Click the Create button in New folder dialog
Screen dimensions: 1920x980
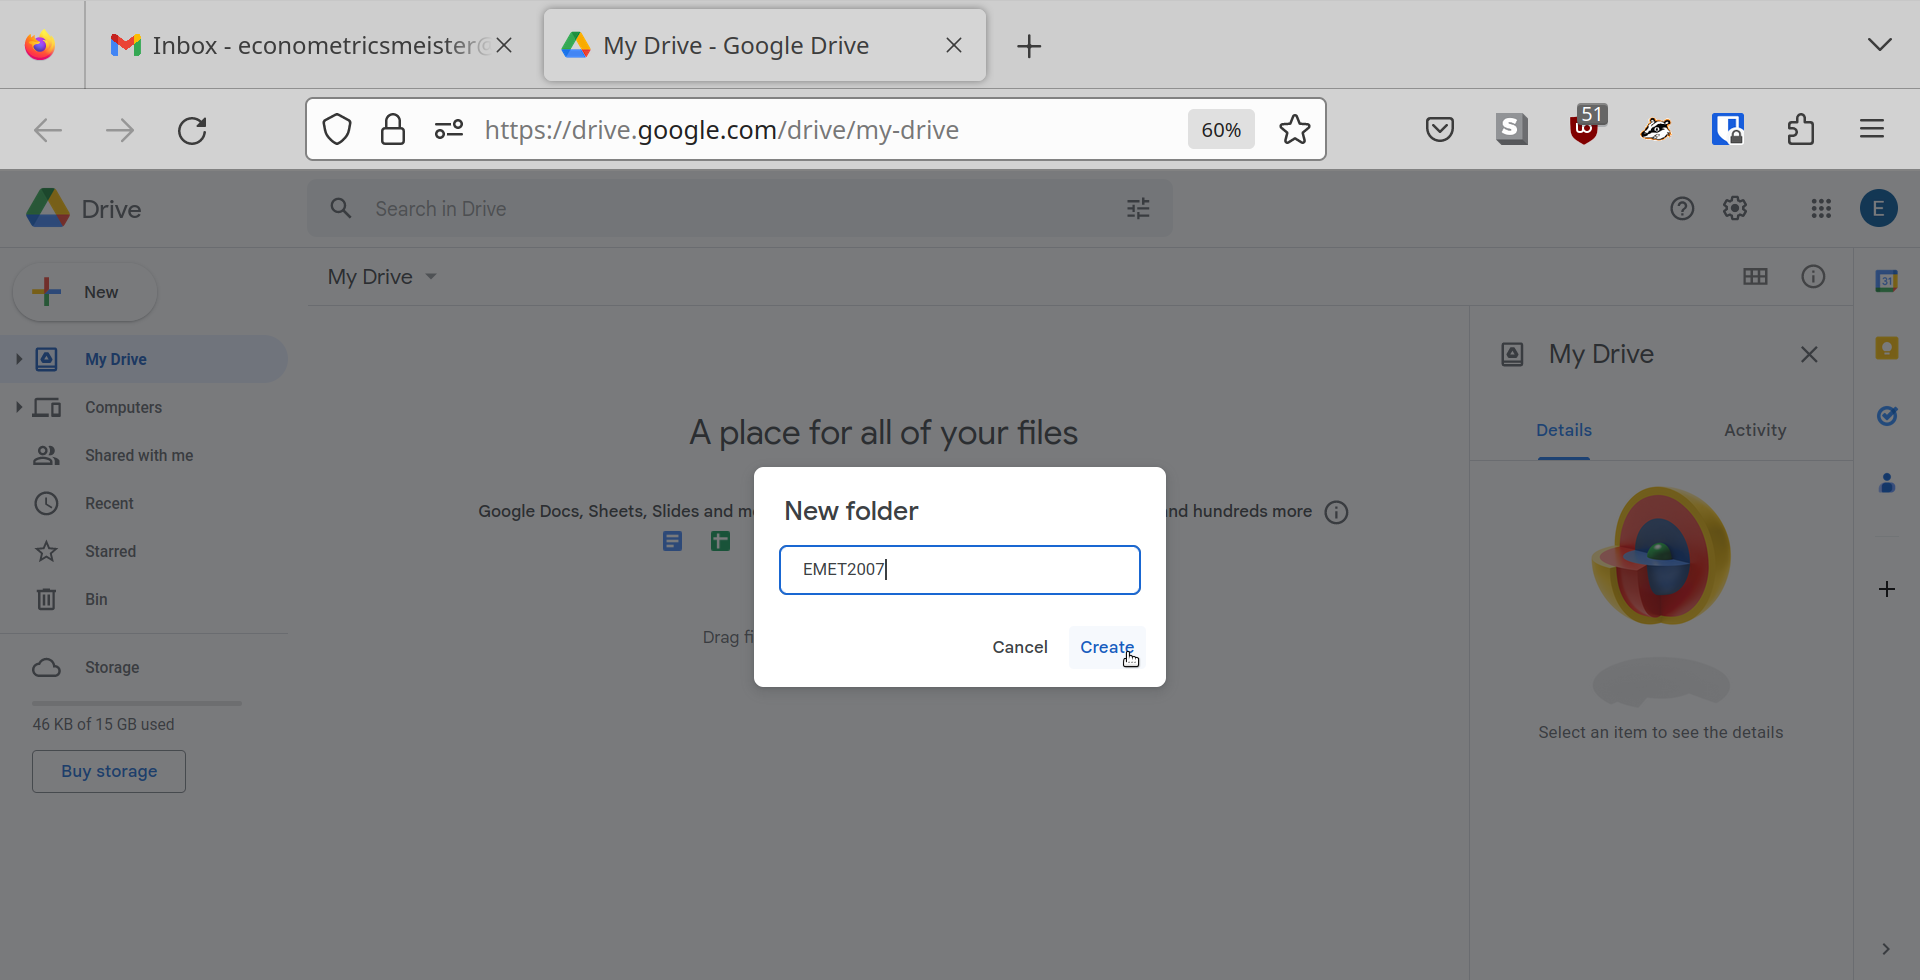click(x=1107, y=647)
